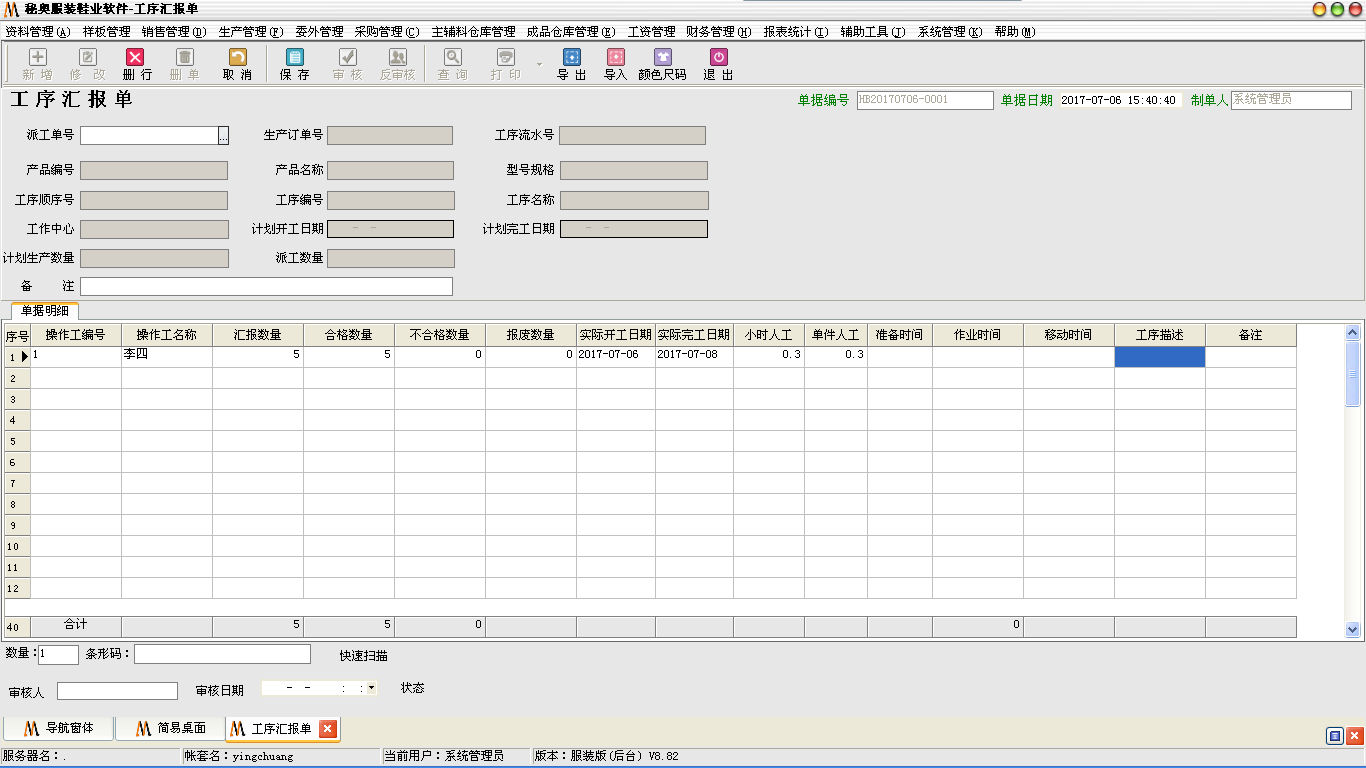Image resolution: width=1366 pixels, height=768 pixels.
Task: Open the print options dropdown arrow
Action: click(x=539, y=64)
